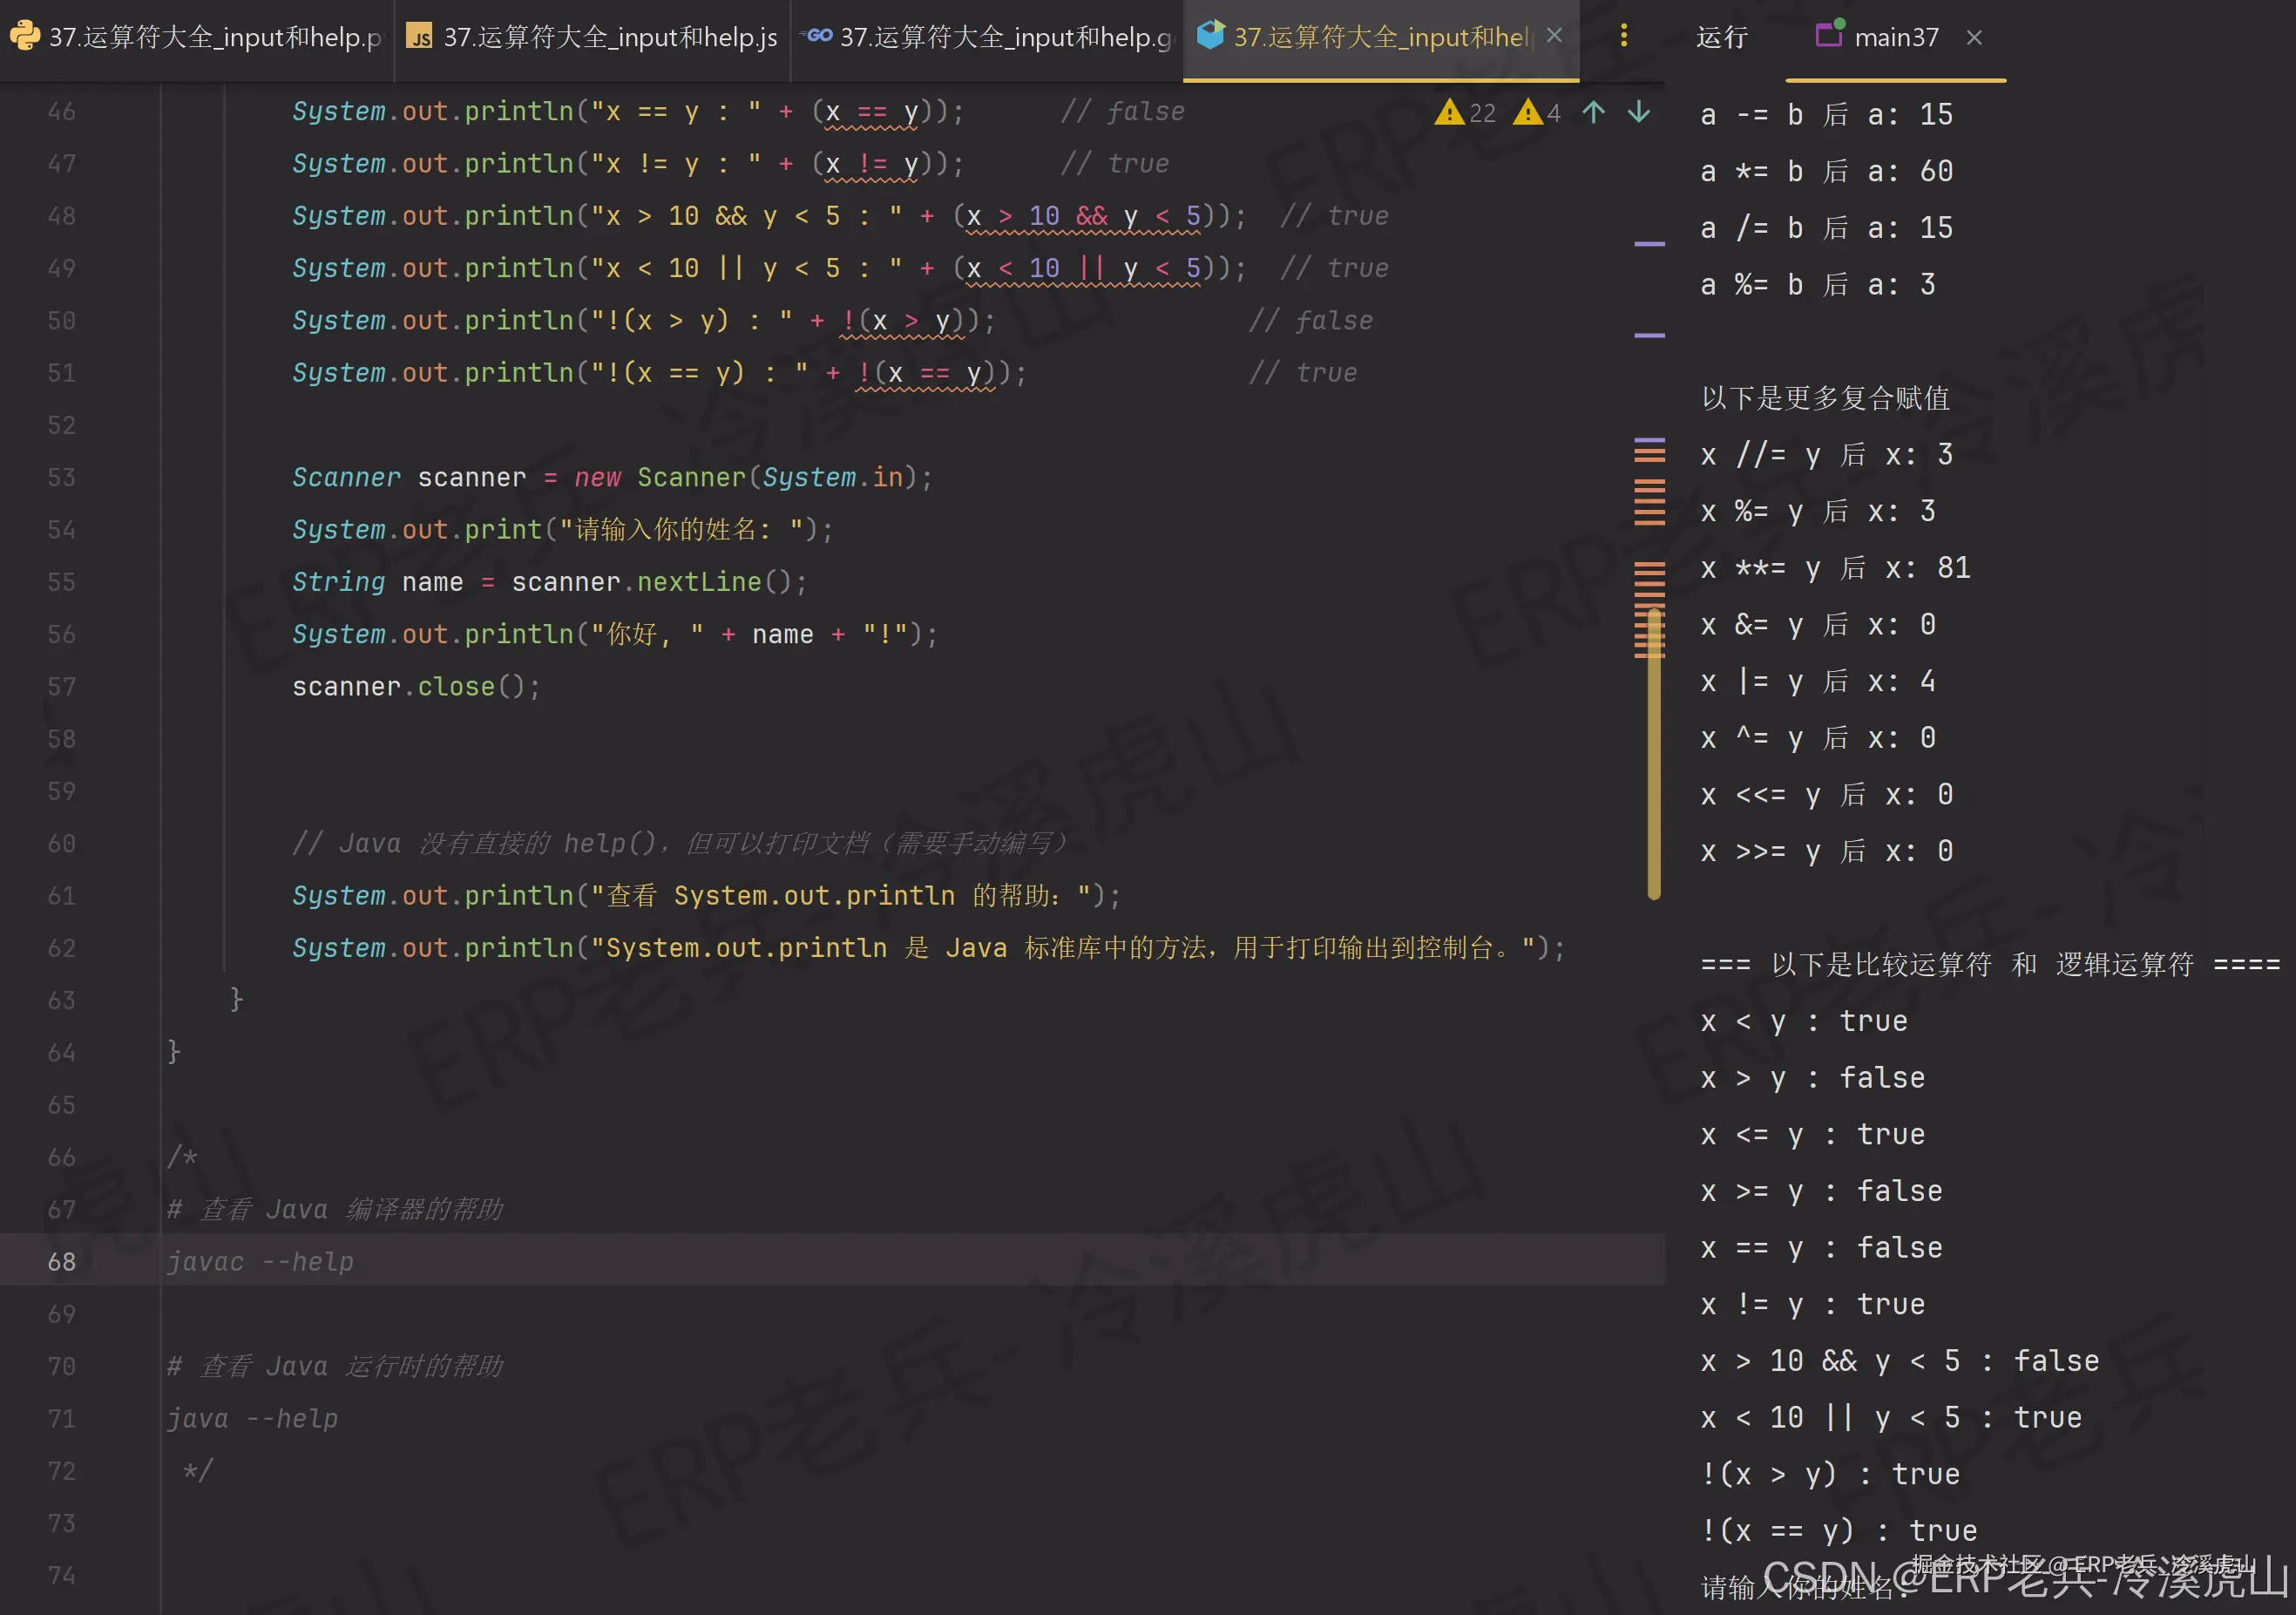Jump to next highlighted error arrow
Viewport: 2296px width, 1615px height.
point(1639,112)
